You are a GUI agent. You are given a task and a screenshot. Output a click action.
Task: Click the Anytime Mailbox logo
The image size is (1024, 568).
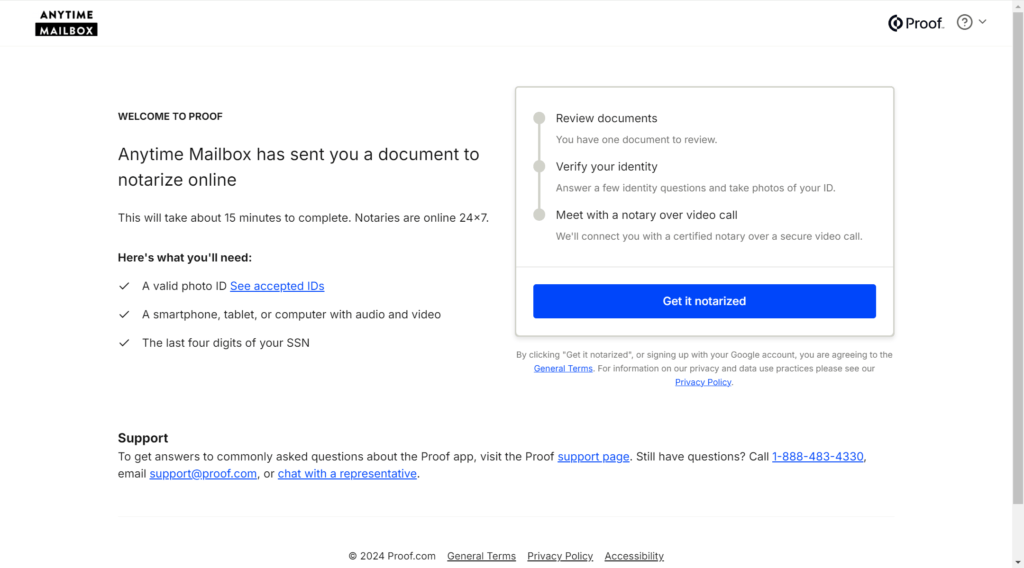coord(66,23)
